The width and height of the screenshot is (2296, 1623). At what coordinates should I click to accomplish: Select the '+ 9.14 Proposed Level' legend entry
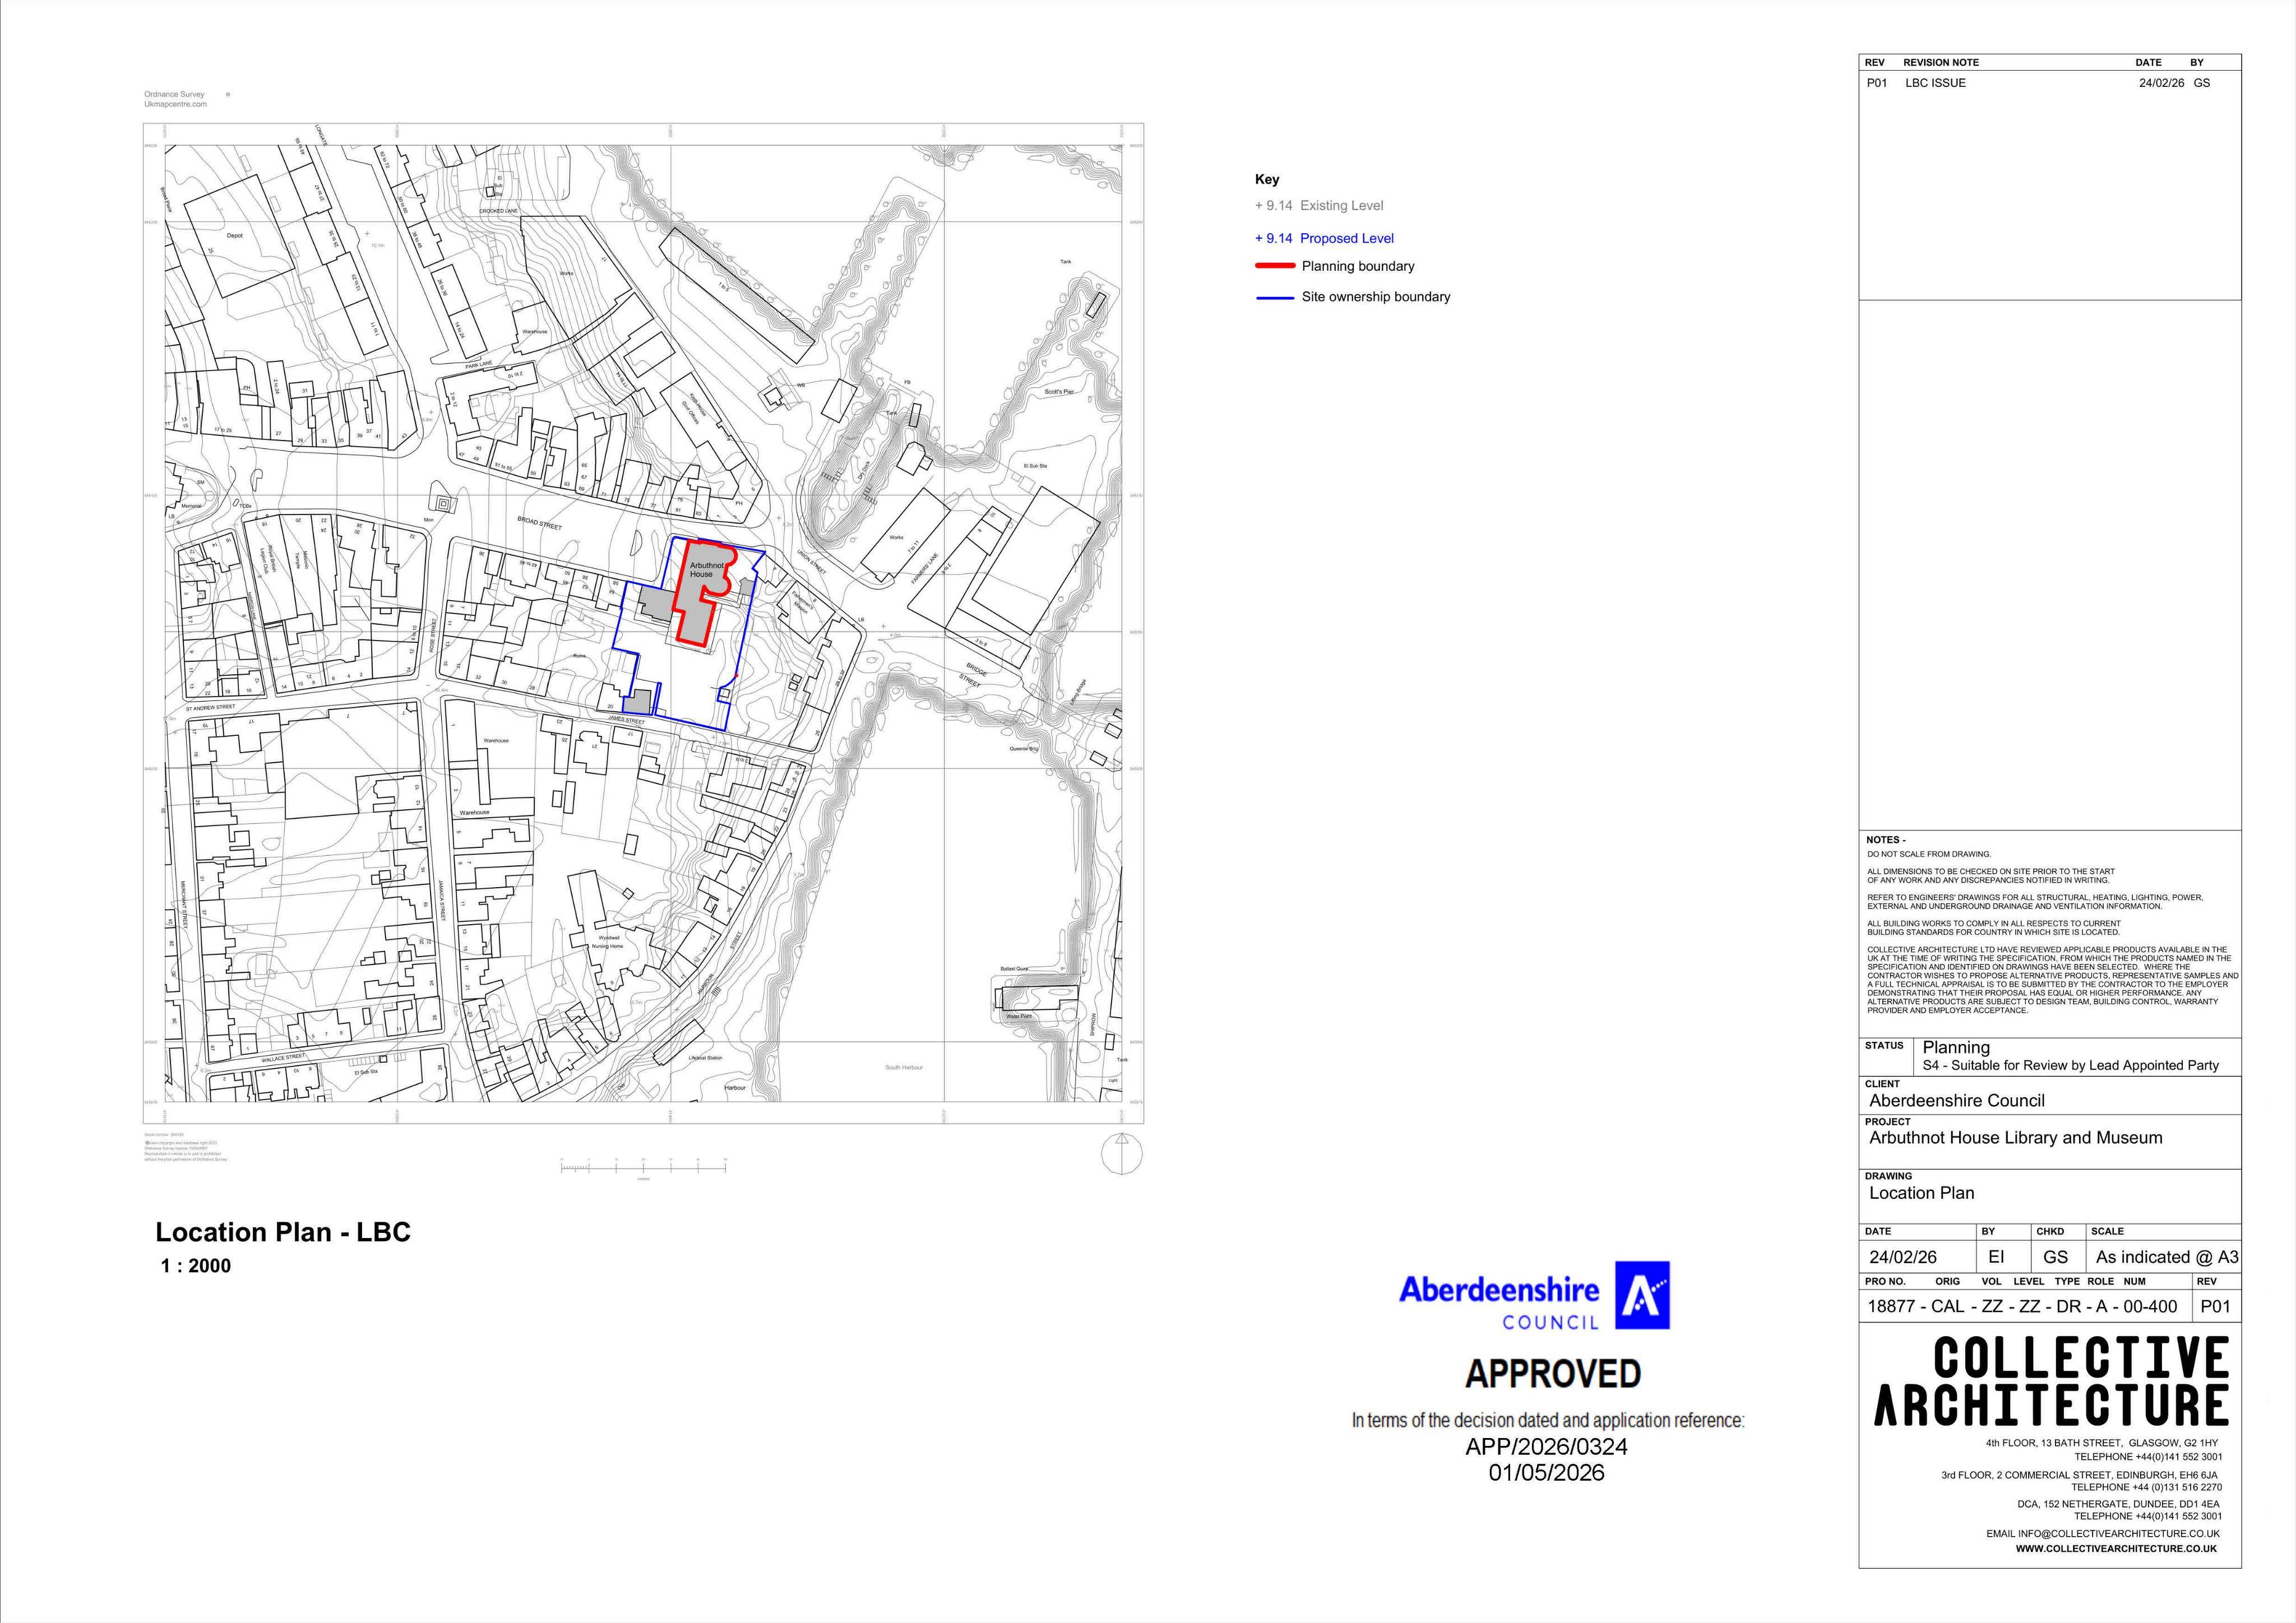pos(1324,238)
